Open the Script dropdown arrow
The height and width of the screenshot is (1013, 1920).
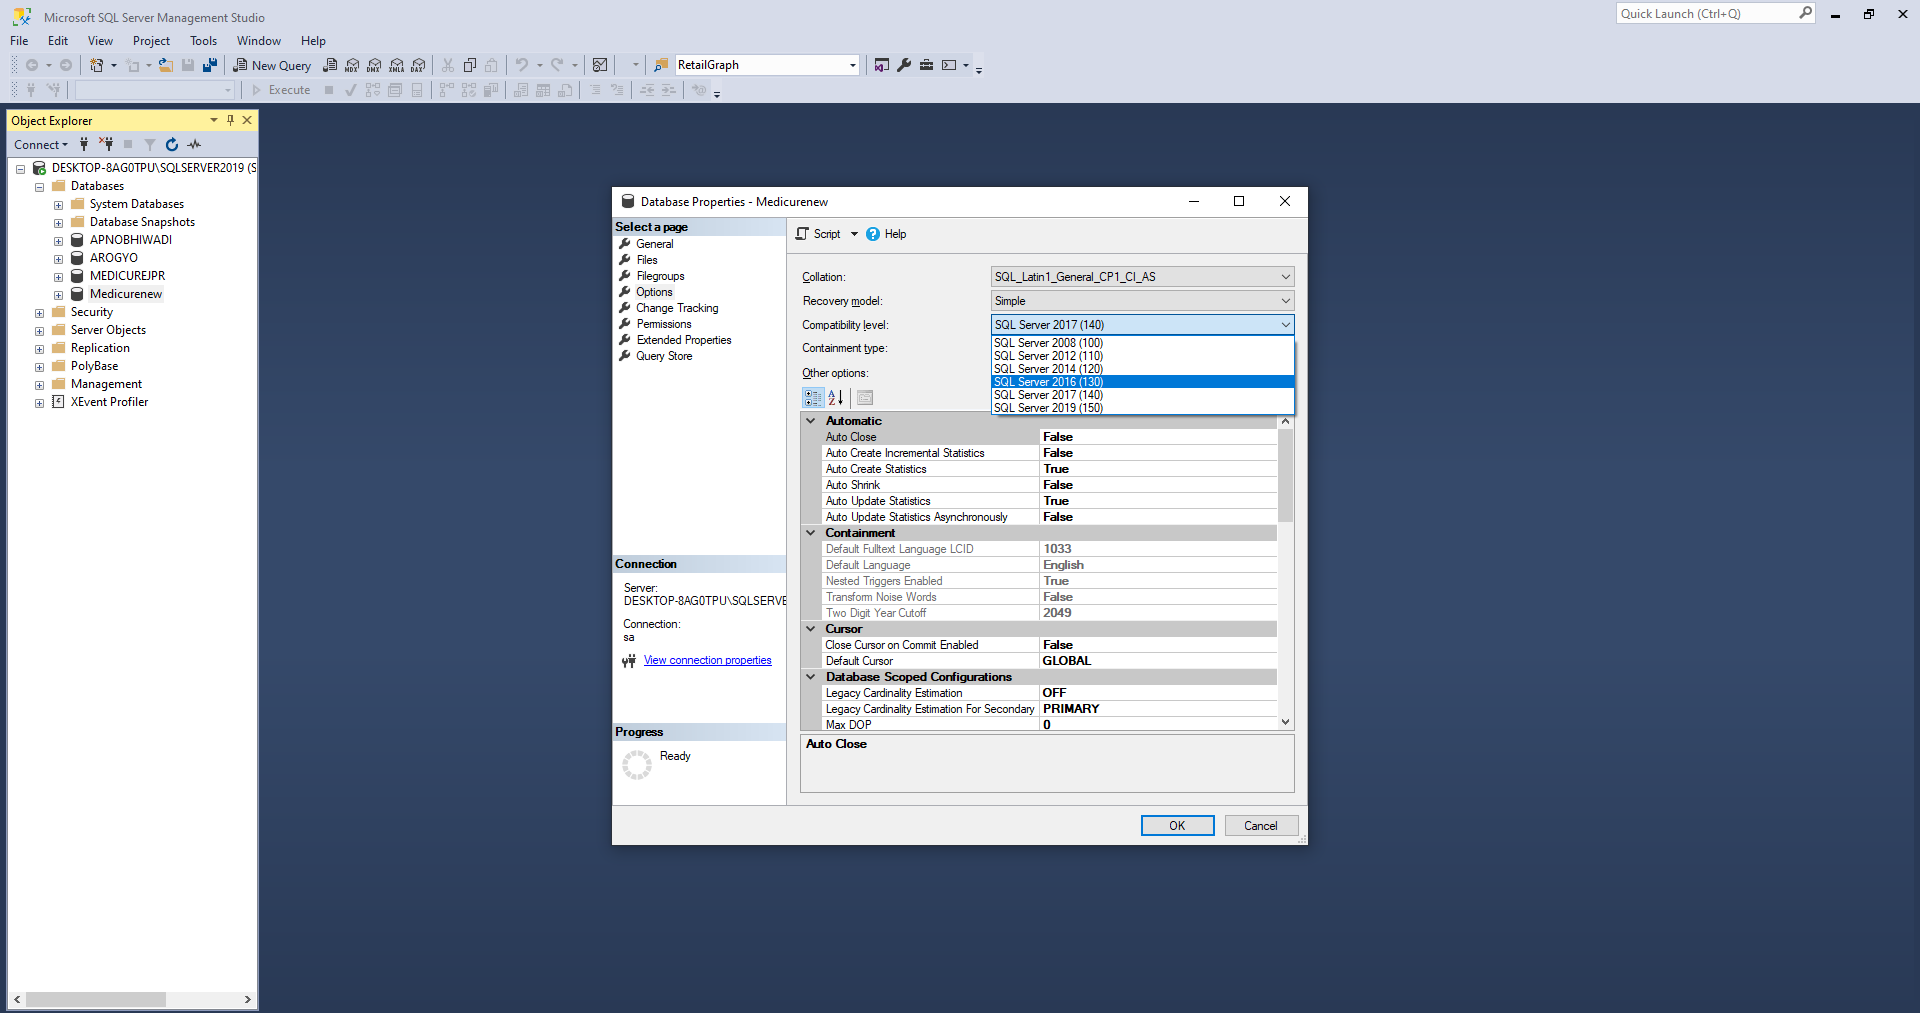[x=854, y=234]
